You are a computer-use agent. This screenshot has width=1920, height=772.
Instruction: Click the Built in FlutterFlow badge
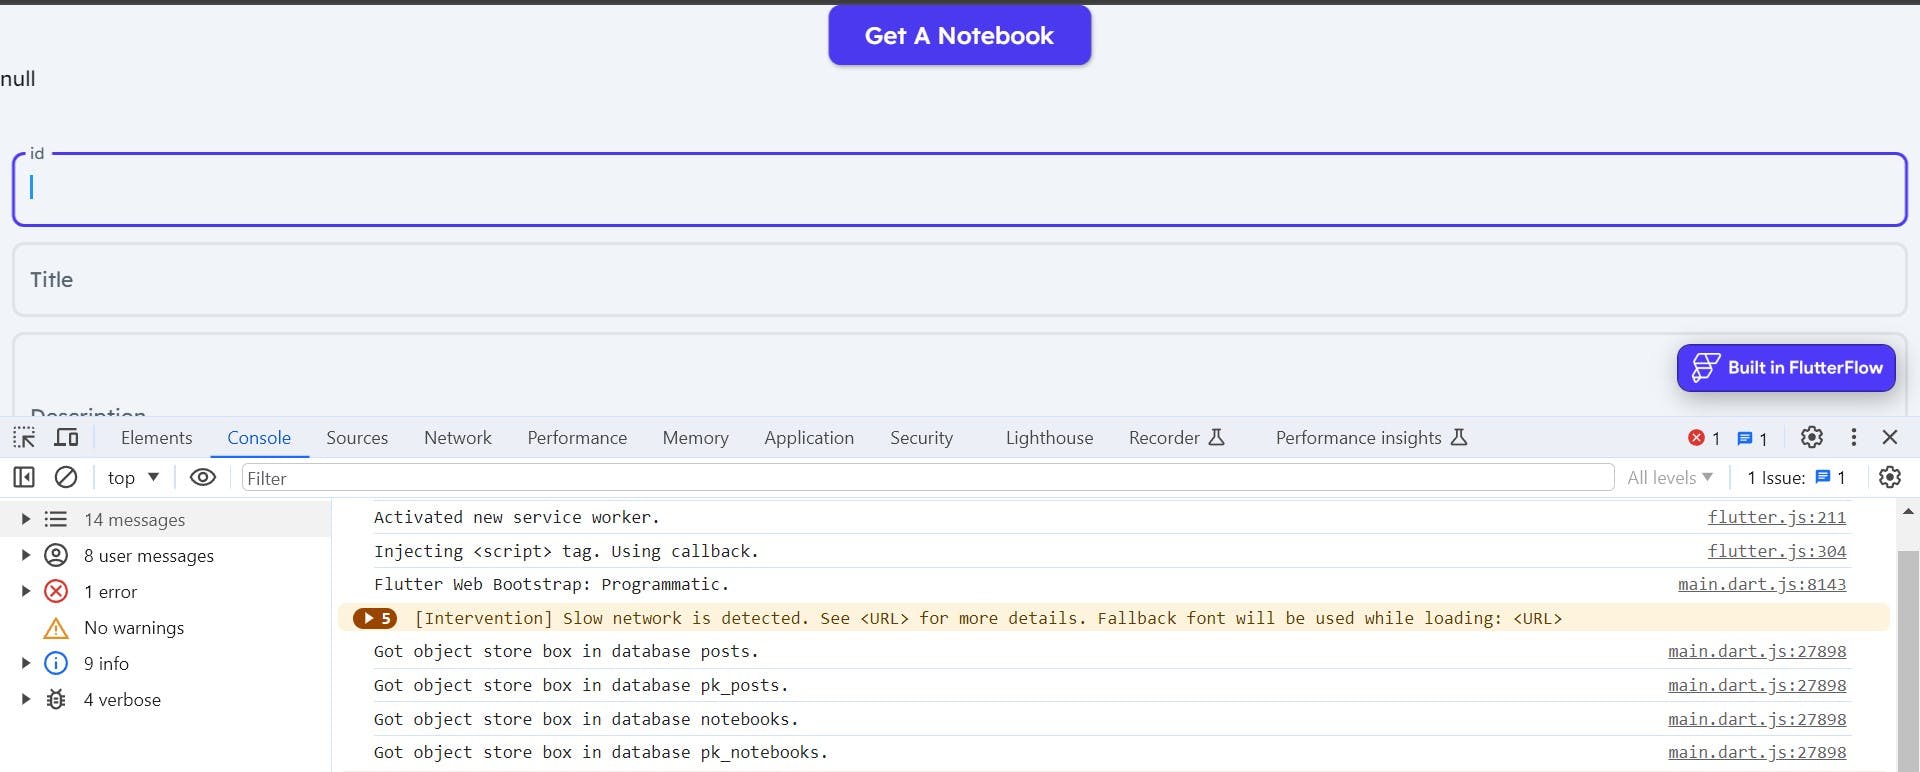pyautogui.click(x=1786, y=368)
